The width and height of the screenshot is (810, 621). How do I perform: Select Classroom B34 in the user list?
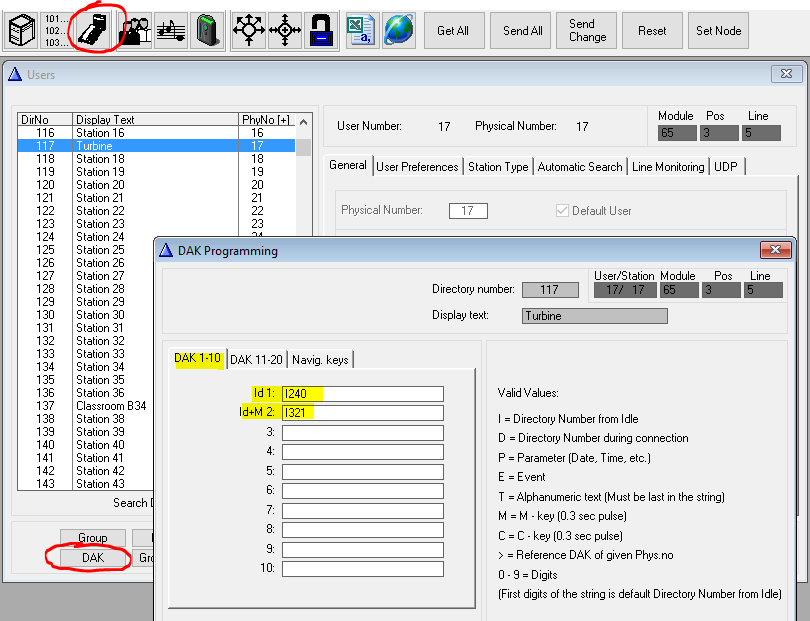(111, 406)
